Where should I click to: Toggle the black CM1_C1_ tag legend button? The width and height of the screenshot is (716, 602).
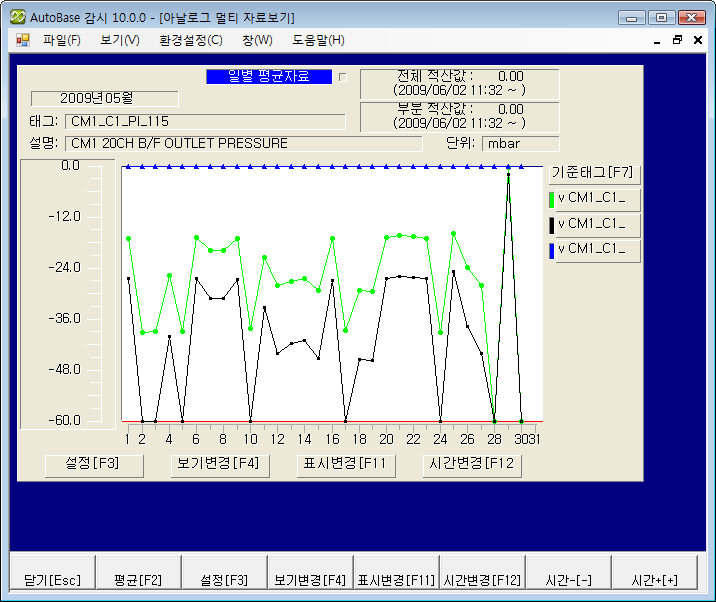tap(598, 225)
